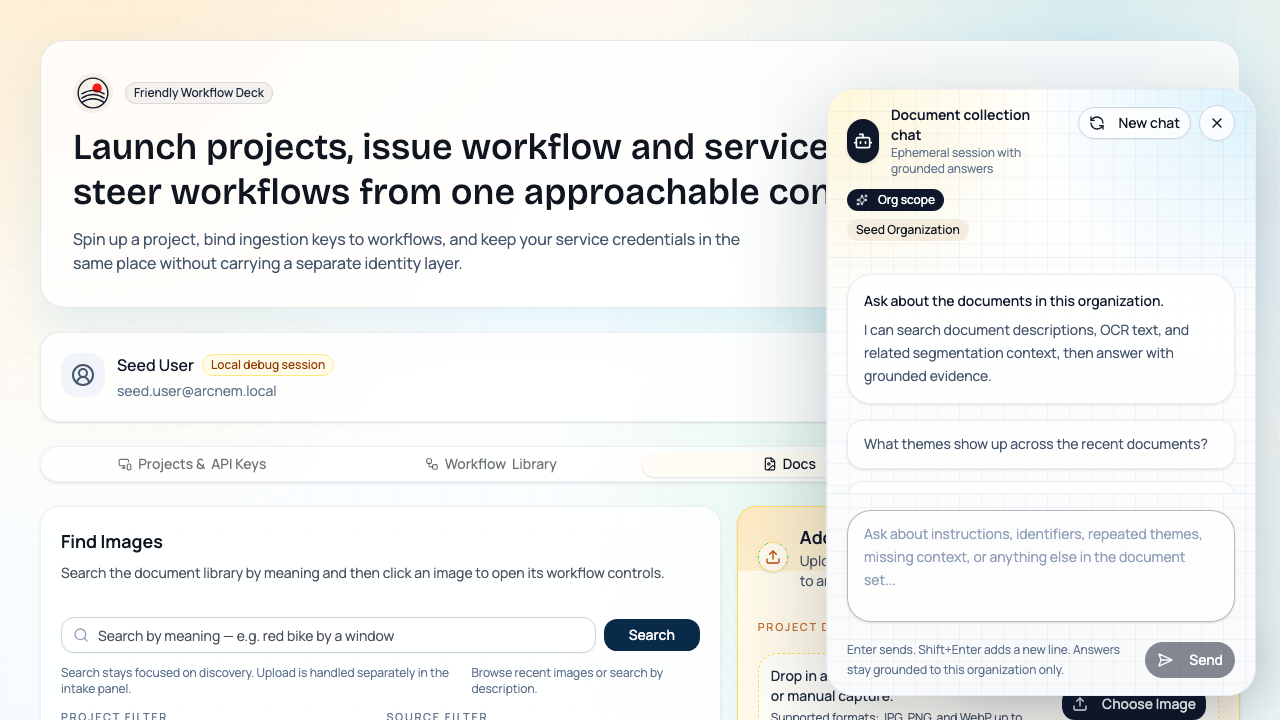Click the Friendly Workflow Deck logo
Screen dimensions: 1280x720
coord(92,92)
